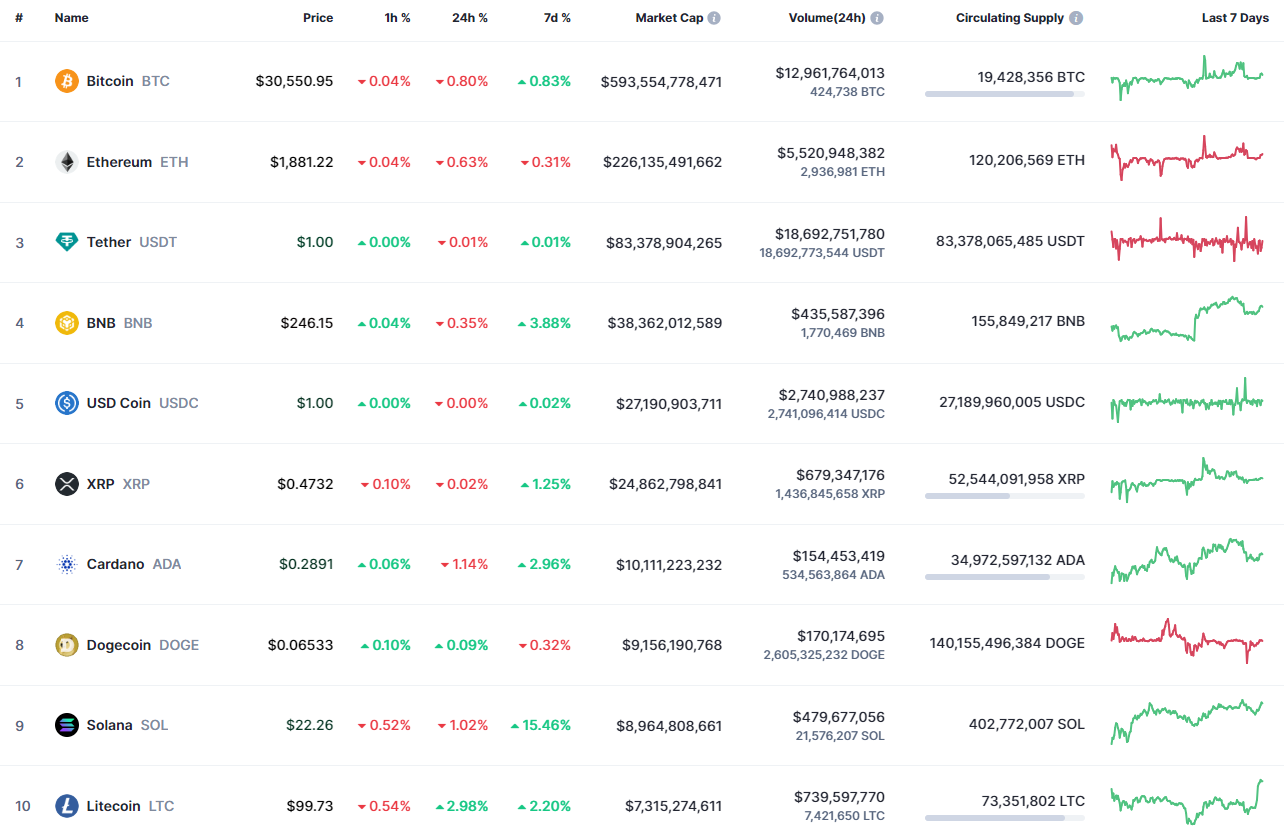Select the Solana SOL logo

pos(66,725)
